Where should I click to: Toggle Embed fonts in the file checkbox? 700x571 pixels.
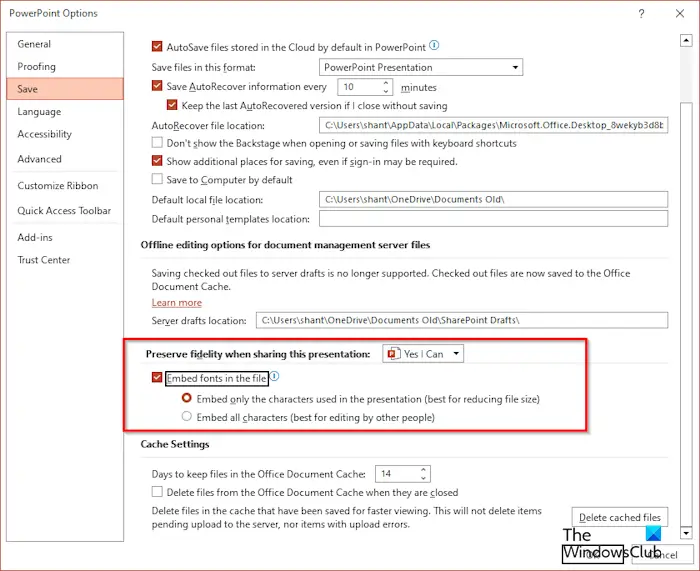(157, 378)
